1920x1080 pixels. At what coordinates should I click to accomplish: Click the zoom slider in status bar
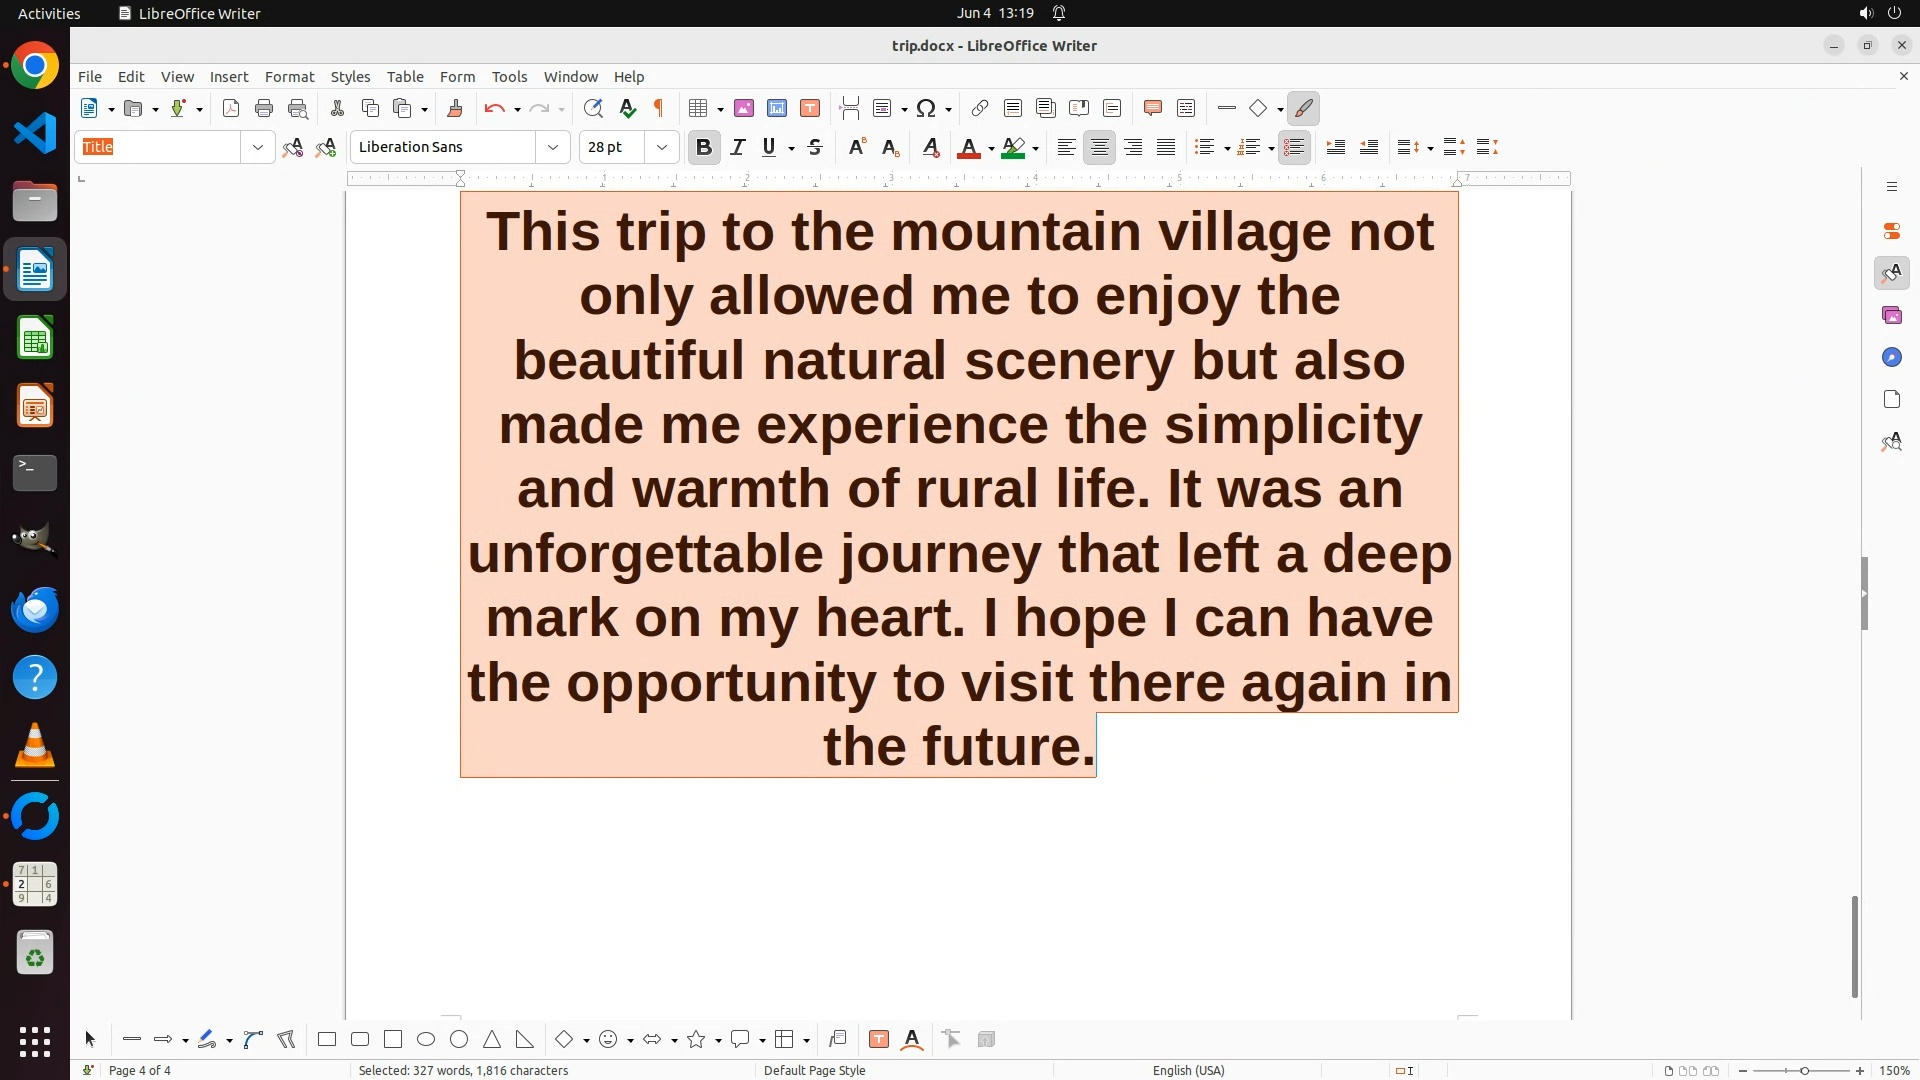pyautogui.click(x=1803, y=1071)
